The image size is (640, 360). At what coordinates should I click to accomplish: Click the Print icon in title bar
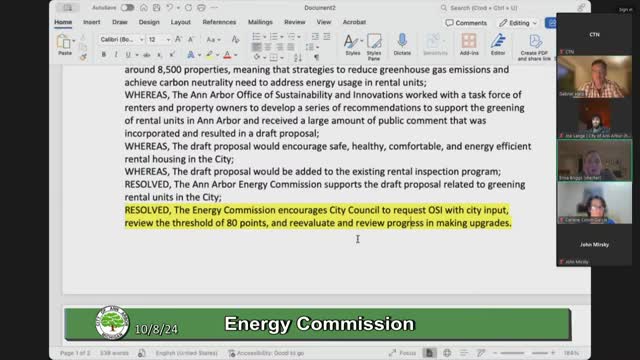pyautogui.click(x=201, y=8)
